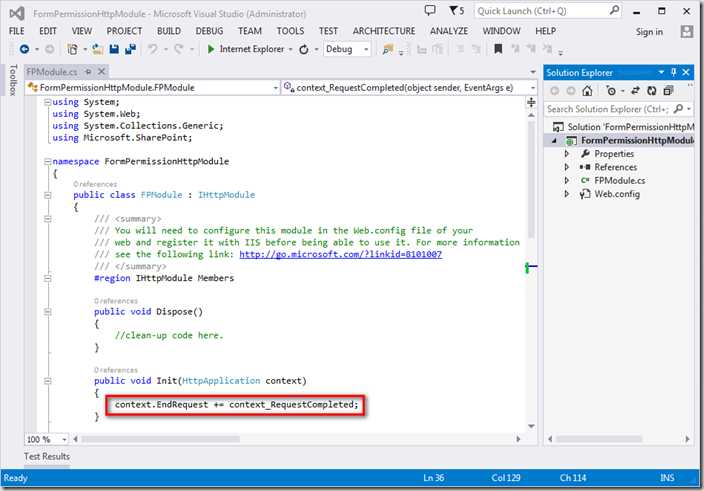Open the Solution Explorer window options dropdown arrow
The image size is (704, 491).
pos(661,72)
